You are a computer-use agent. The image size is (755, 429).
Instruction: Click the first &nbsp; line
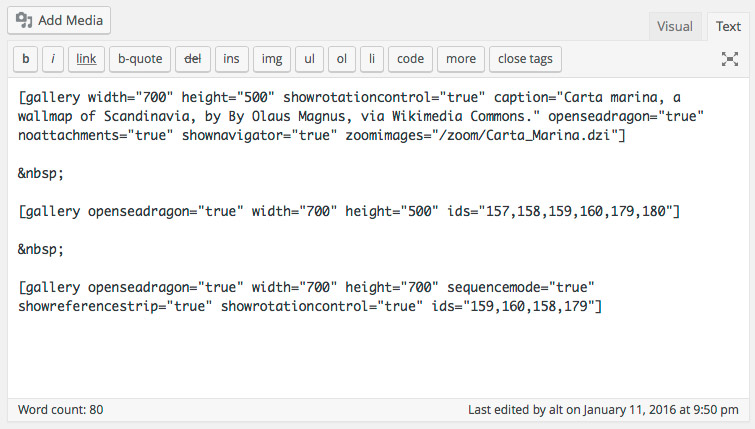(x=41, y=173)
